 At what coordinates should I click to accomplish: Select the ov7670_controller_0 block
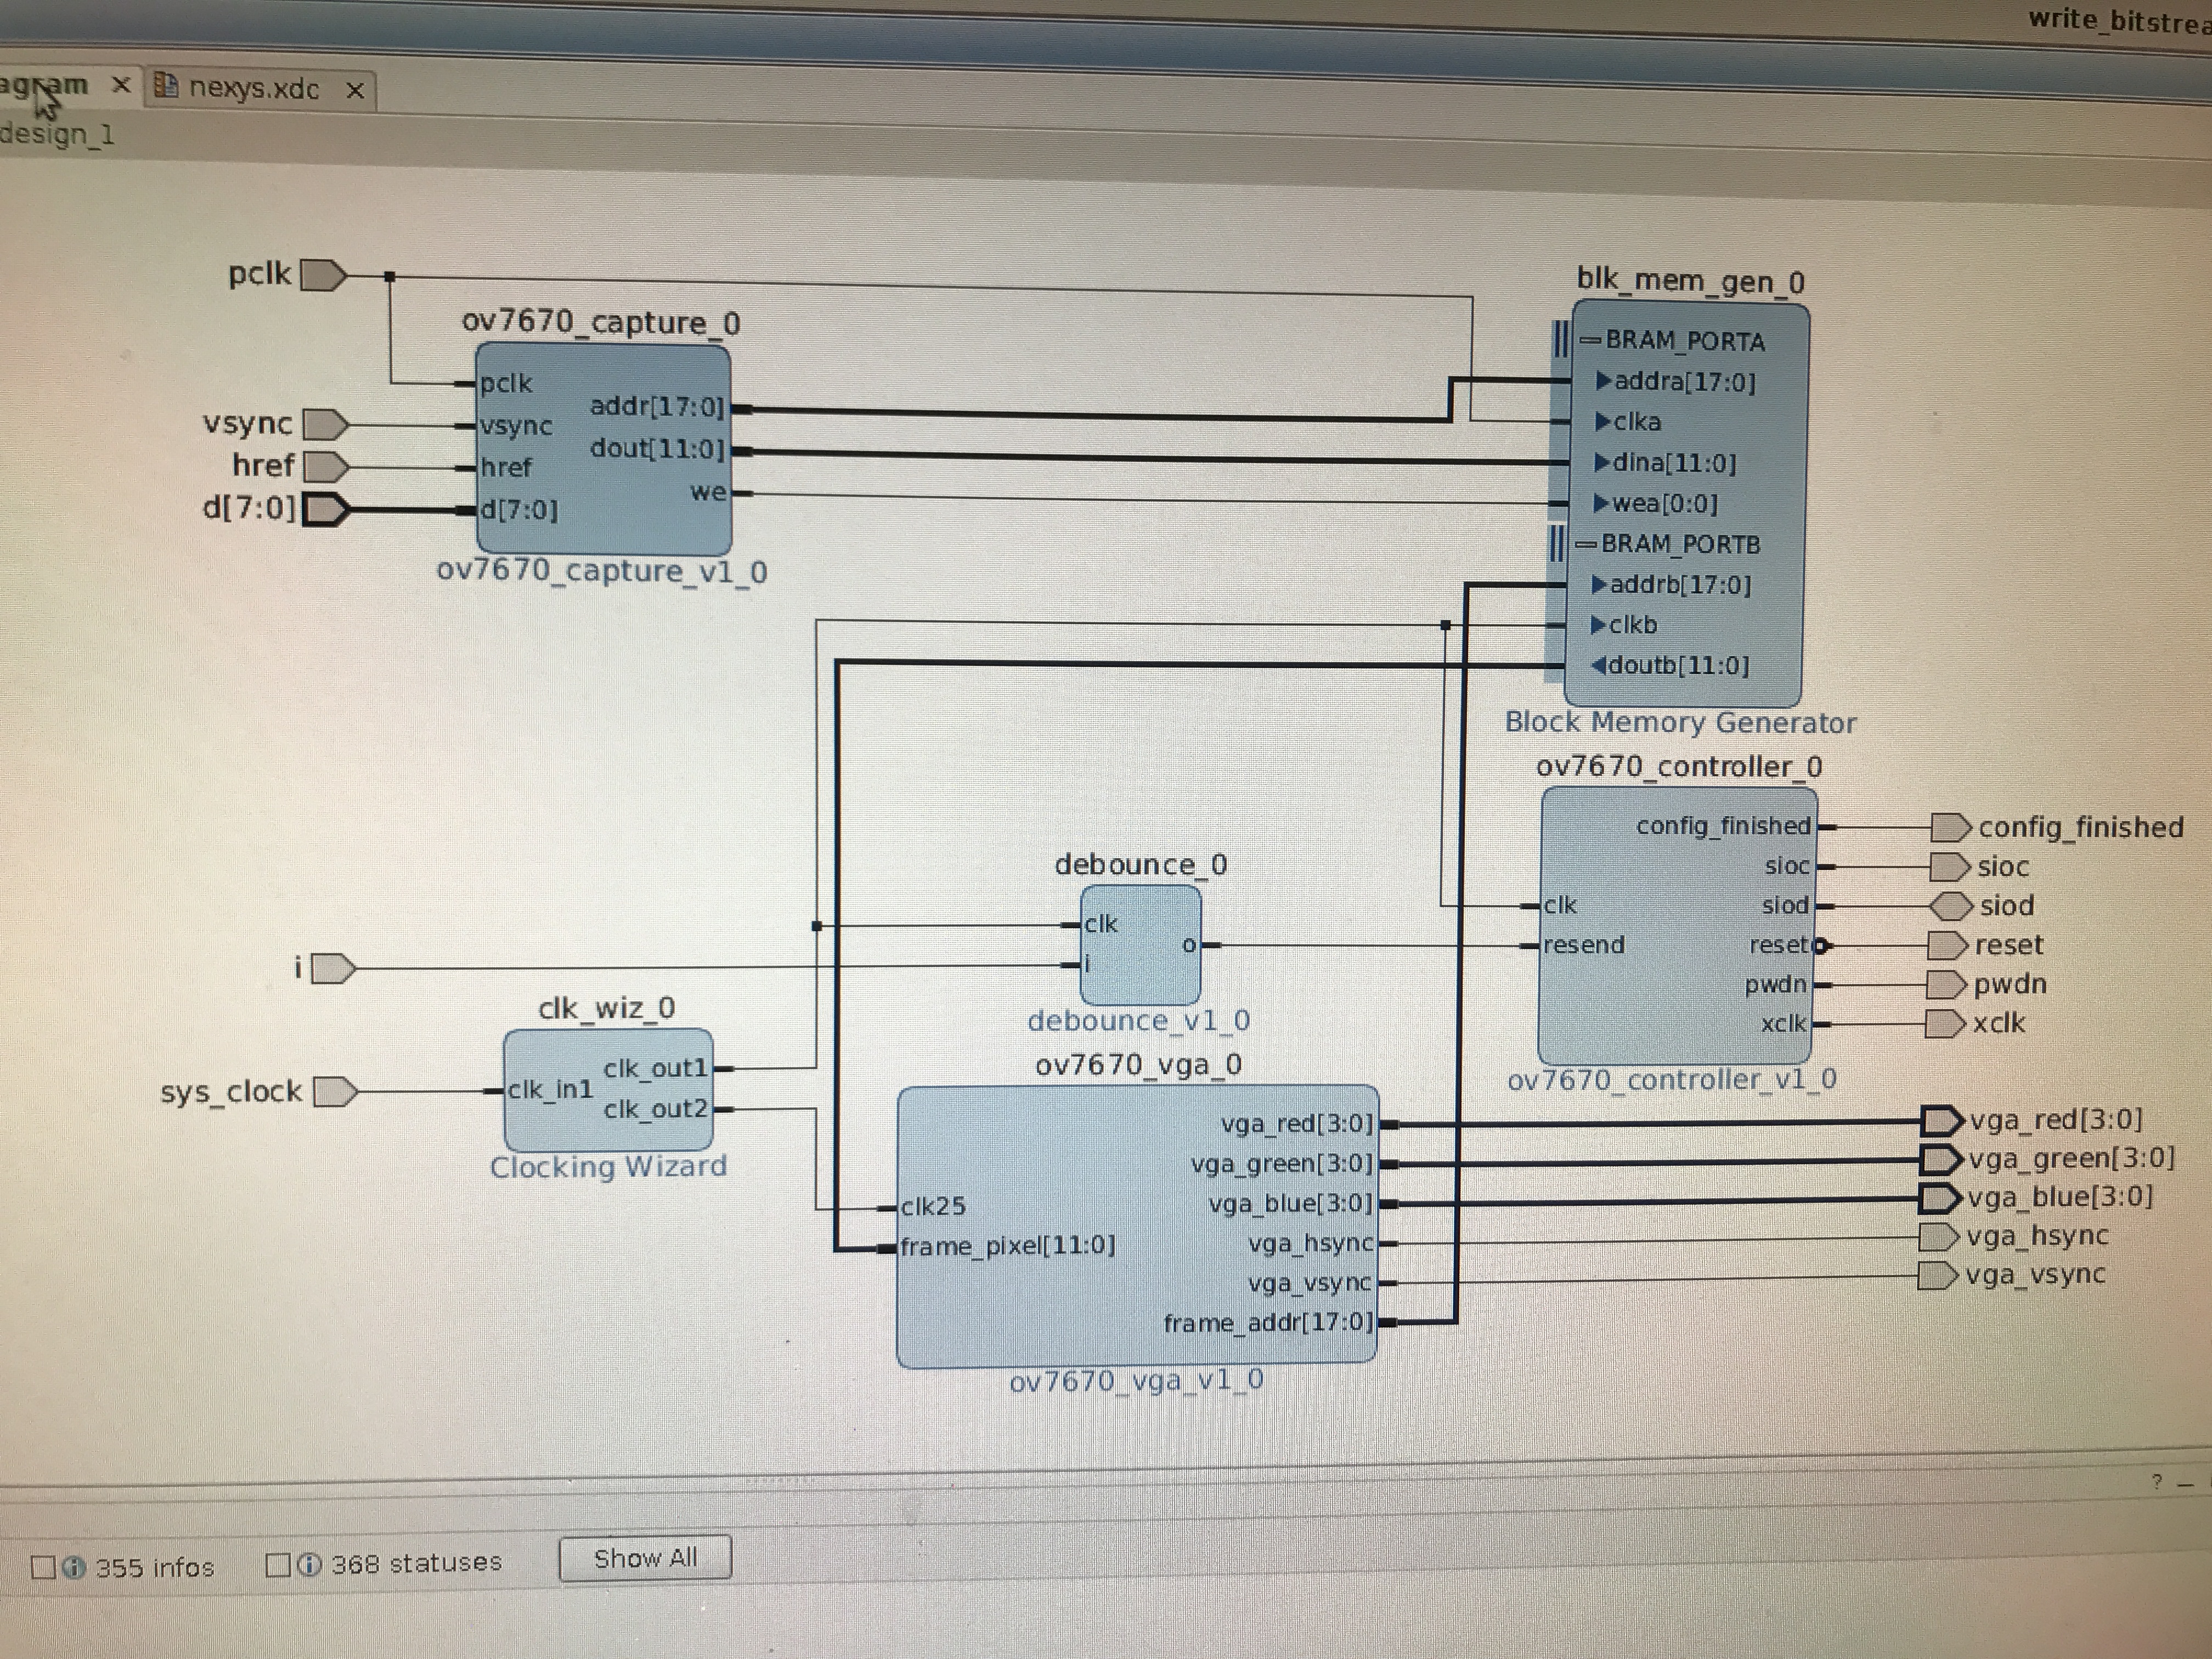pos(1677,925)
